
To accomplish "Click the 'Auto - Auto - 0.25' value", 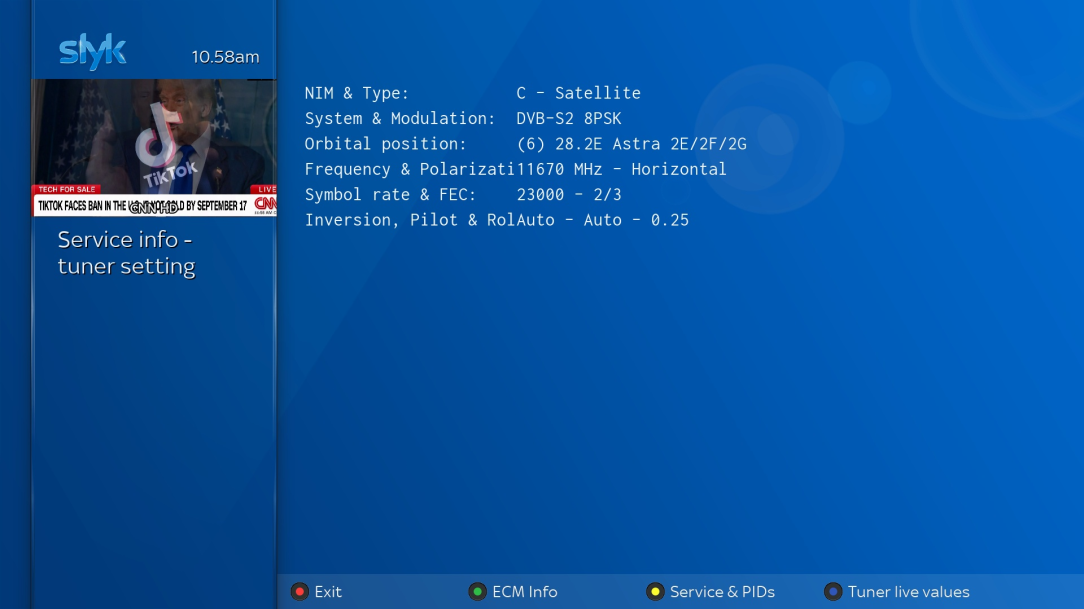I will [603, 220].
